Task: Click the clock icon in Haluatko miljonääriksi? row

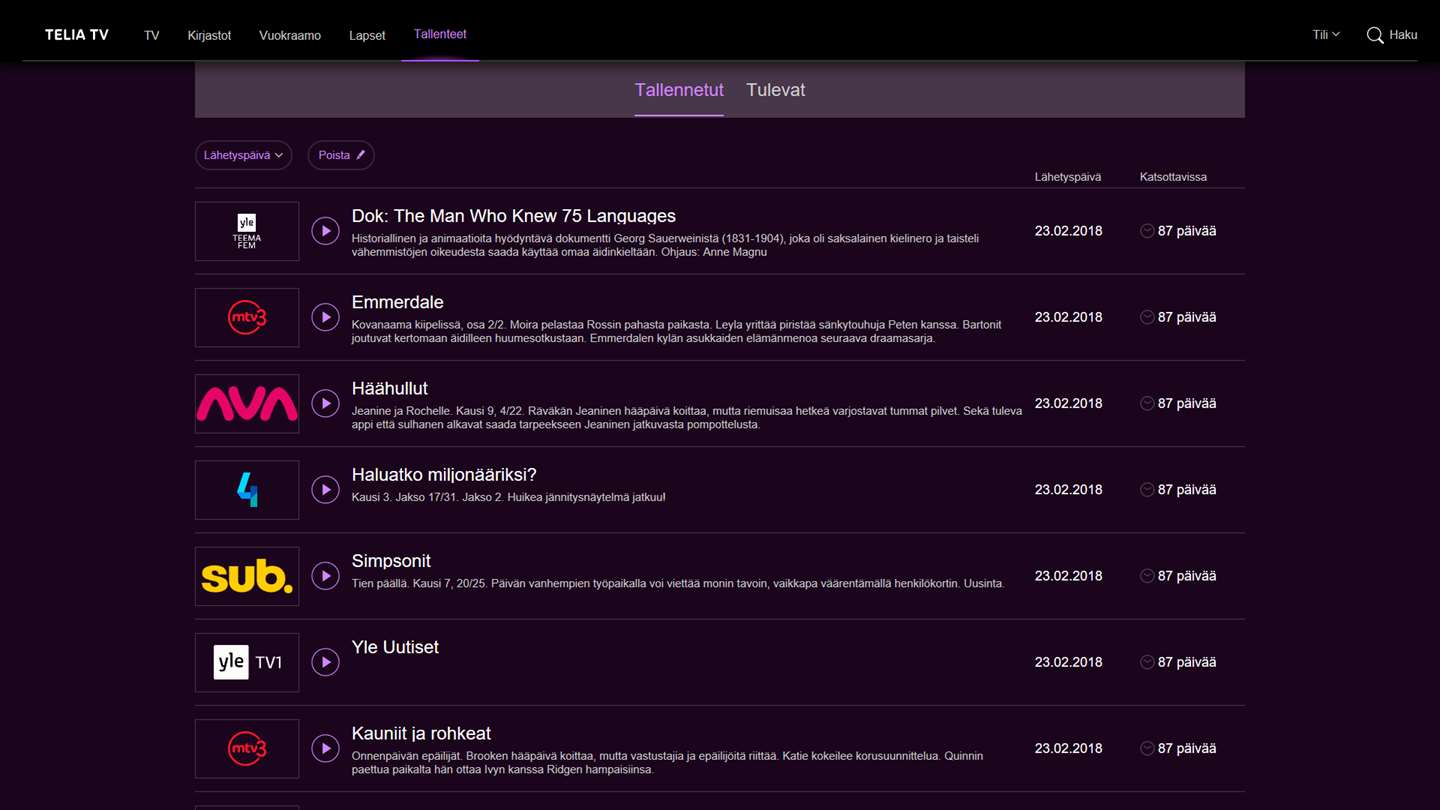Action: tap(1147, 490)
